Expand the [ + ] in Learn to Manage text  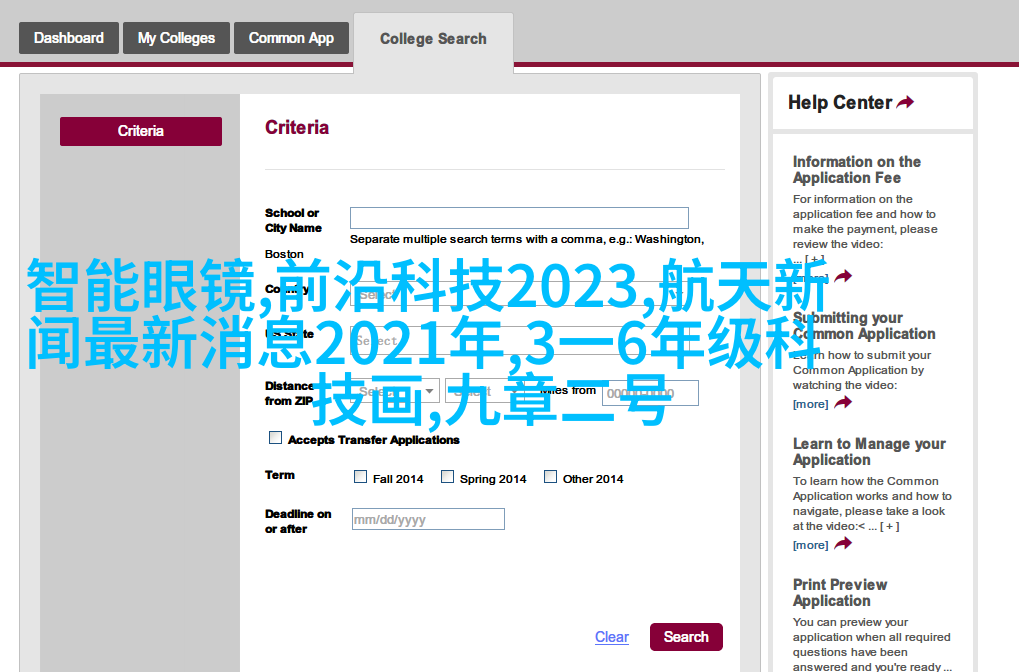(890, 526)
